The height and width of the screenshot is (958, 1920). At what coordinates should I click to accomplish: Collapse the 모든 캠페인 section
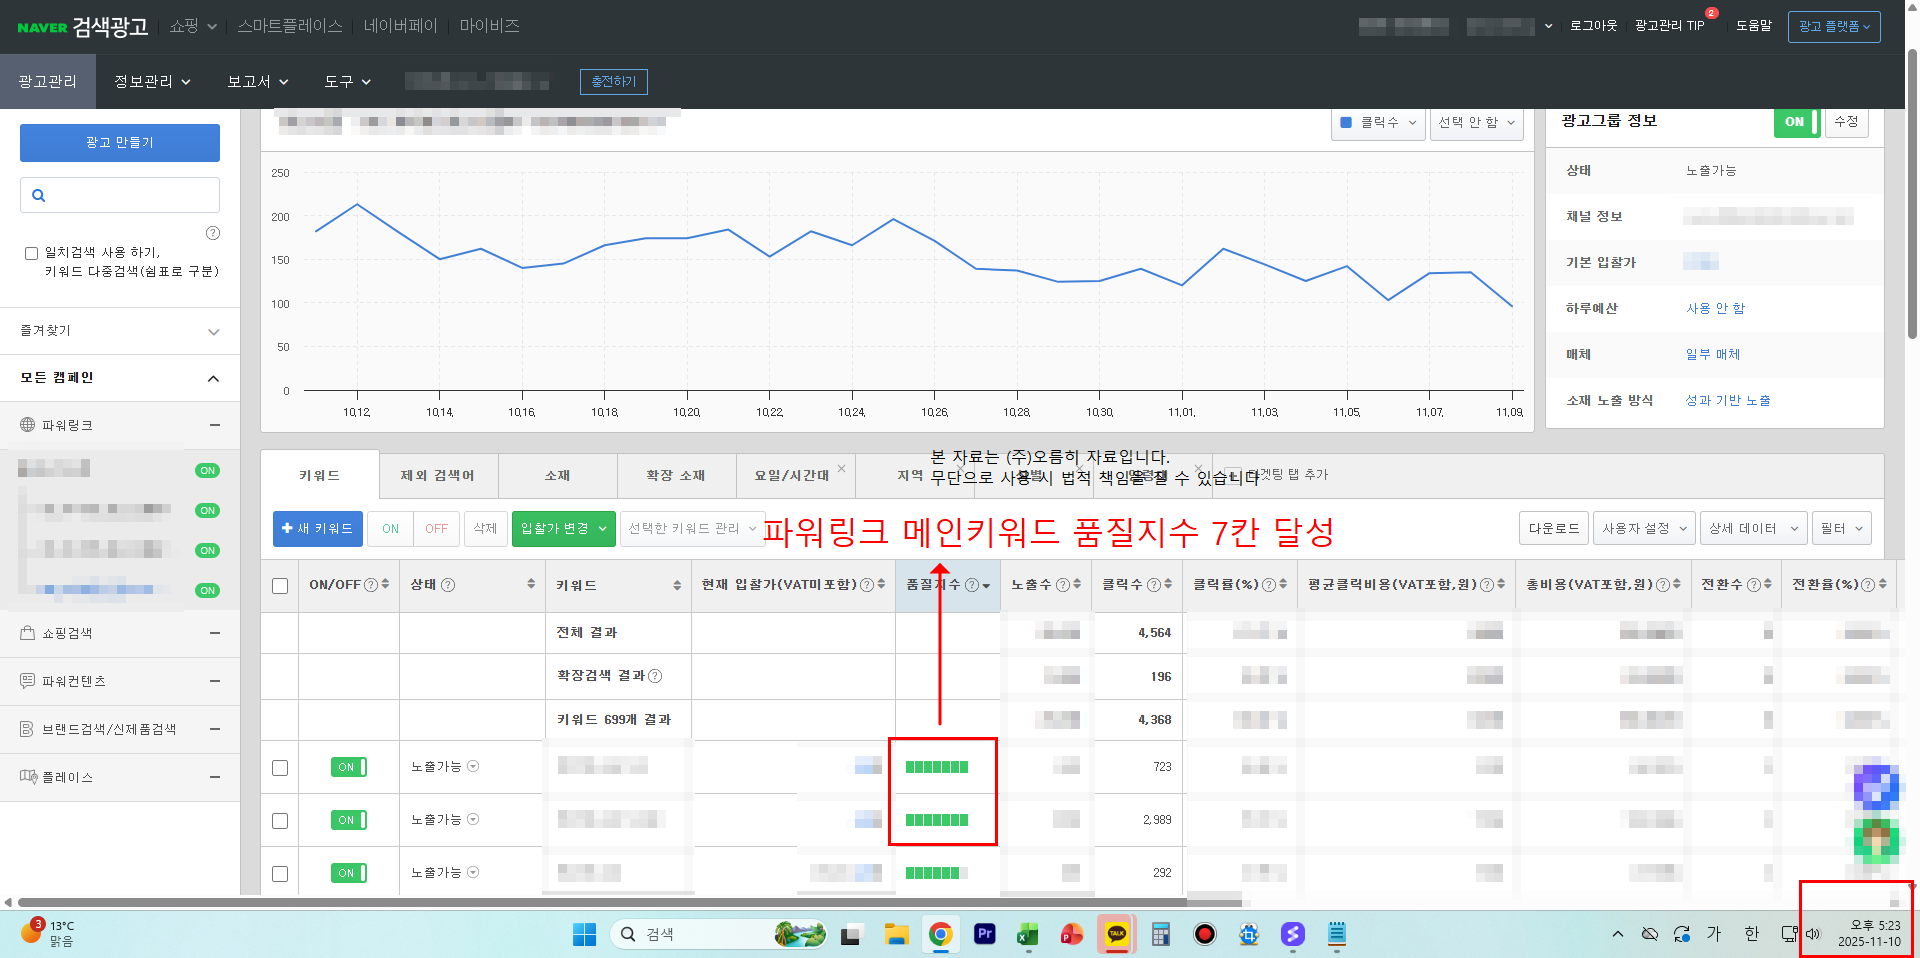tap(212, 378)
